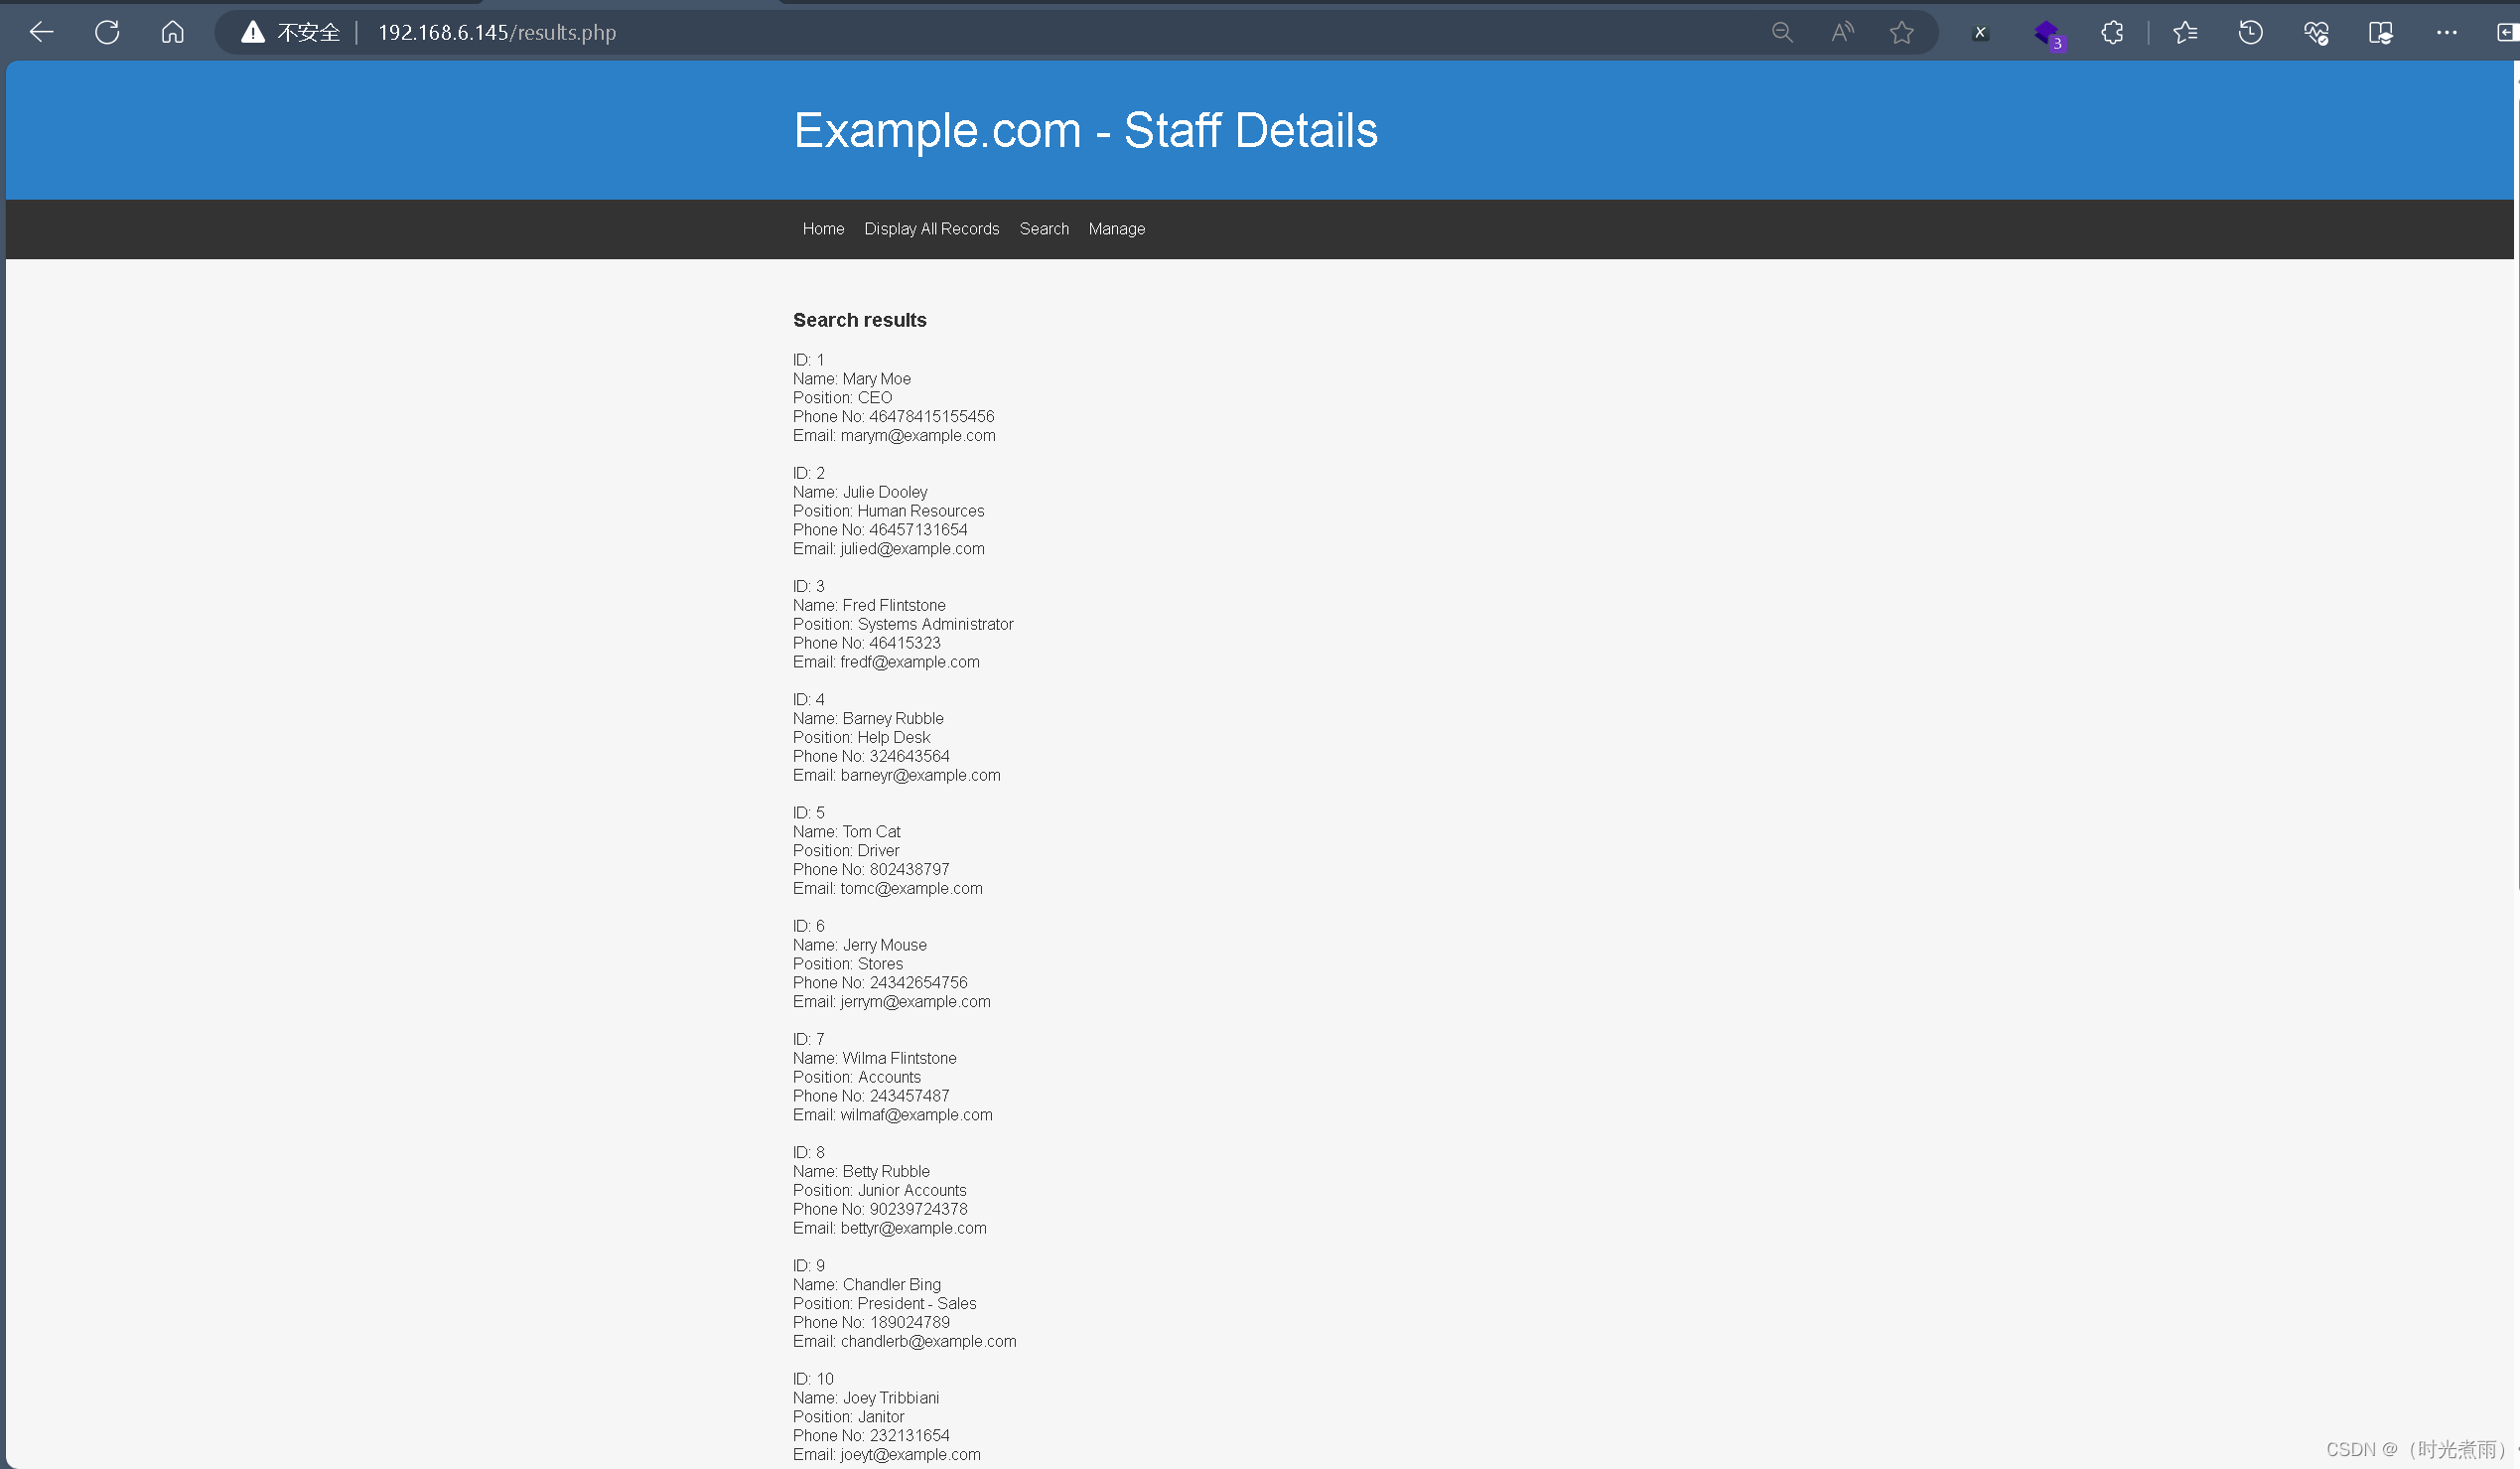Click the name Tom Cat
The image size is (2520, 1469).
pyautogui.click(x=871, y=832)
